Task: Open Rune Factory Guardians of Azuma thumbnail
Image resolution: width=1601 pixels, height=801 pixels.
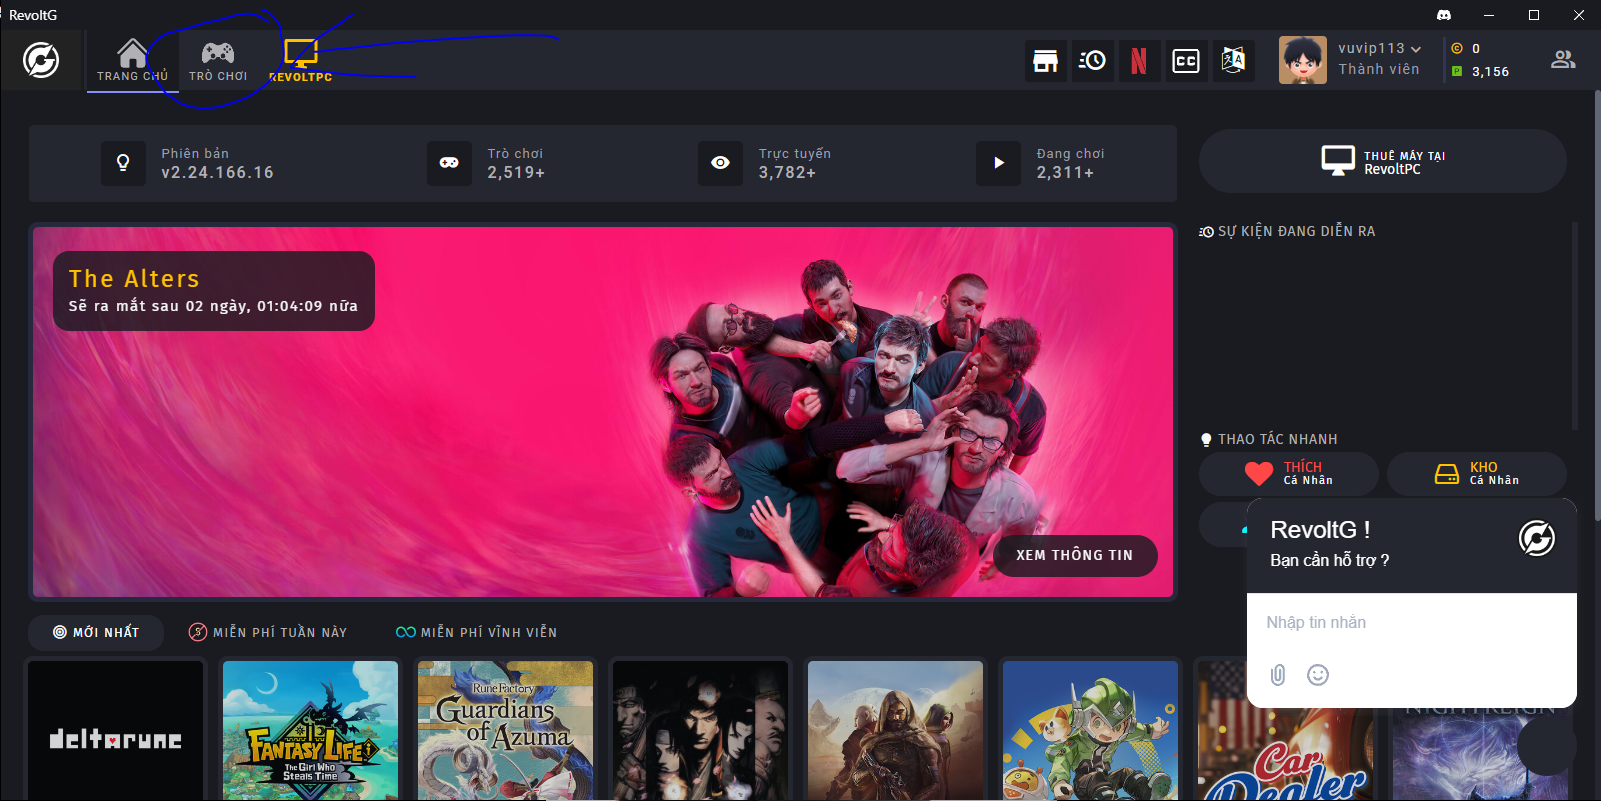Action: point(505,730)
